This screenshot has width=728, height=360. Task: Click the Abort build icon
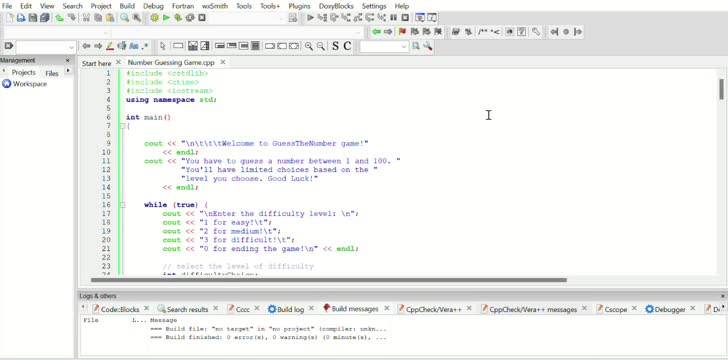[202, 18]
